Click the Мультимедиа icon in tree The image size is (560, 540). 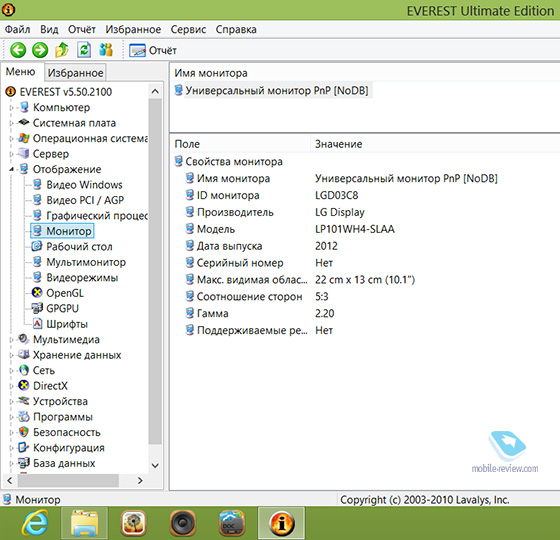click(x=24, y=339)
